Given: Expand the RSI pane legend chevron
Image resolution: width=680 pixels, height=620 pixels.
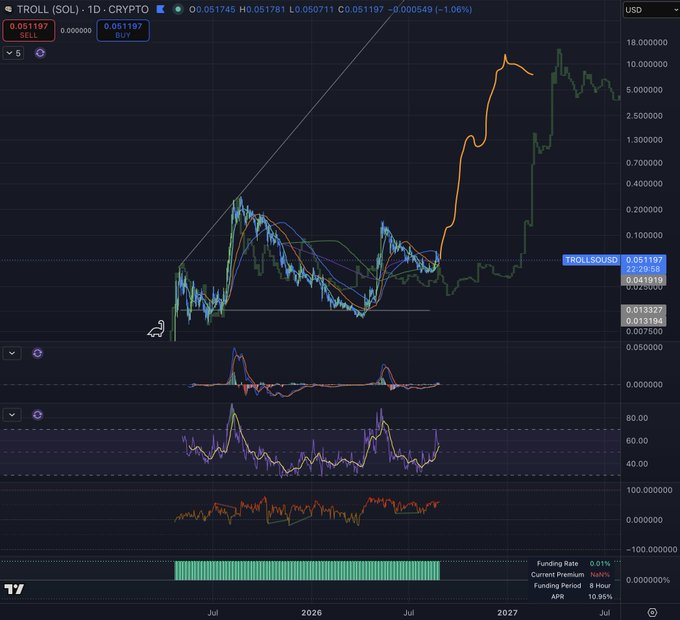Looking at the screenshot, I should coord(12,415).
